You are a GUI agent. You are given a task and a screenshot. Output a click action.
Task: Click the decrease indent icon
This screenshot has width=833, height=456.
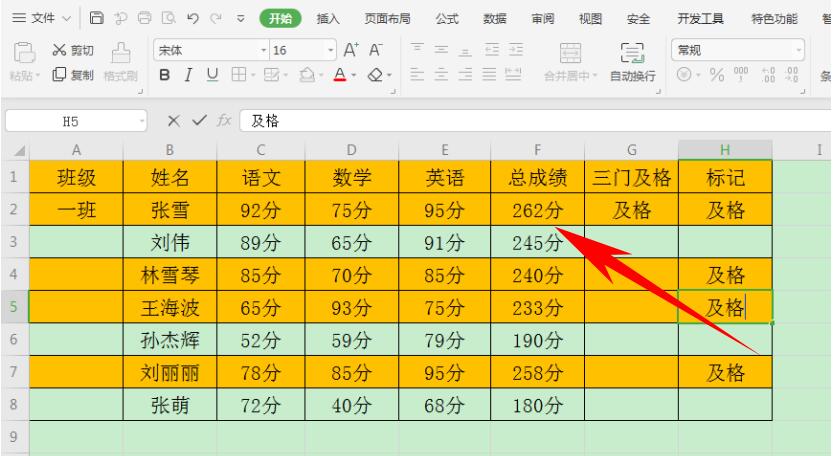pyautogui.click(x=492, y=50)
